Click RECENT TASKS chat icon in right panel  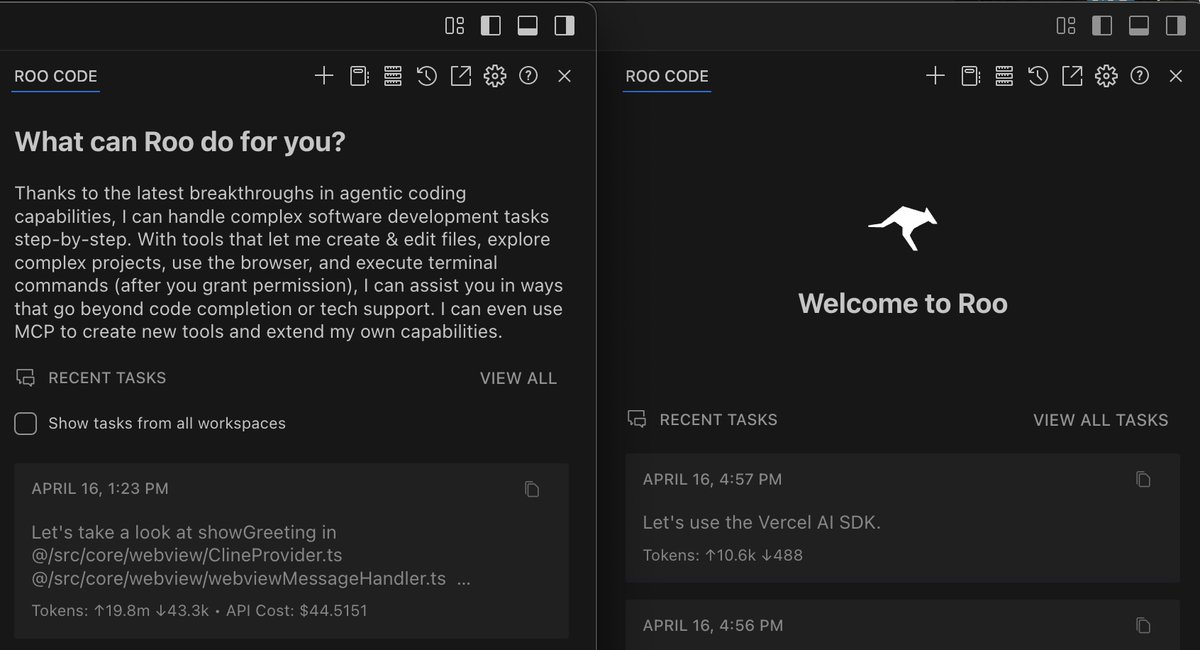click(x=637, y=420)
